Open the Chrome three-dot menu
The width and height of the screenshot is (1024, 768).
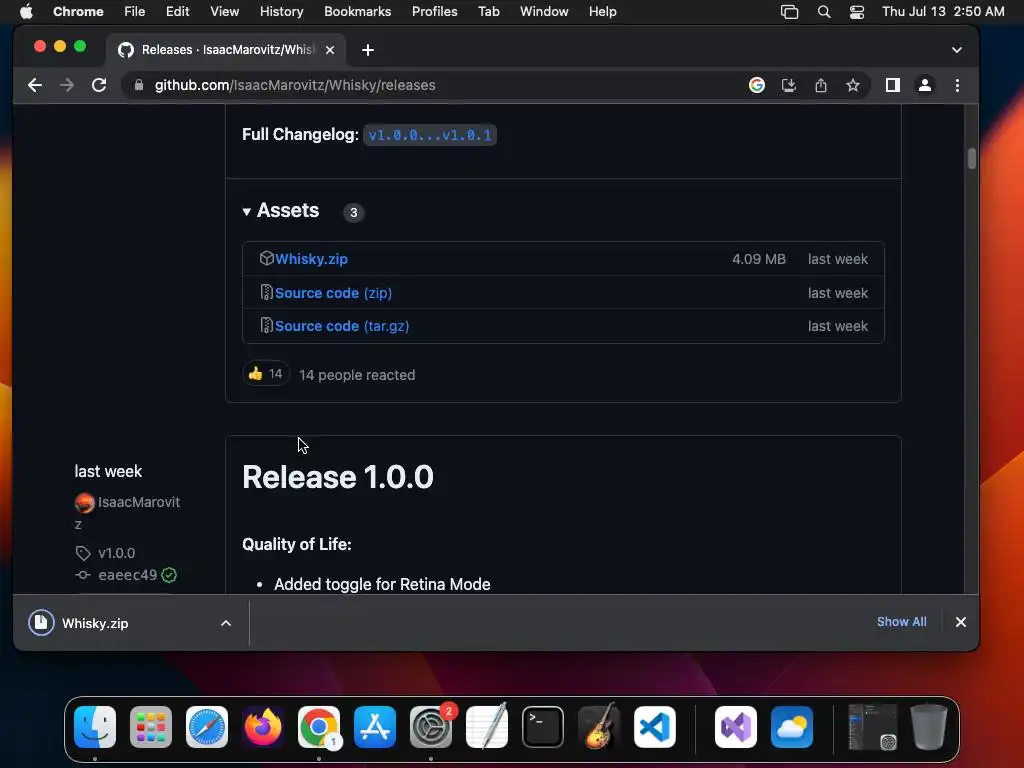957,85
